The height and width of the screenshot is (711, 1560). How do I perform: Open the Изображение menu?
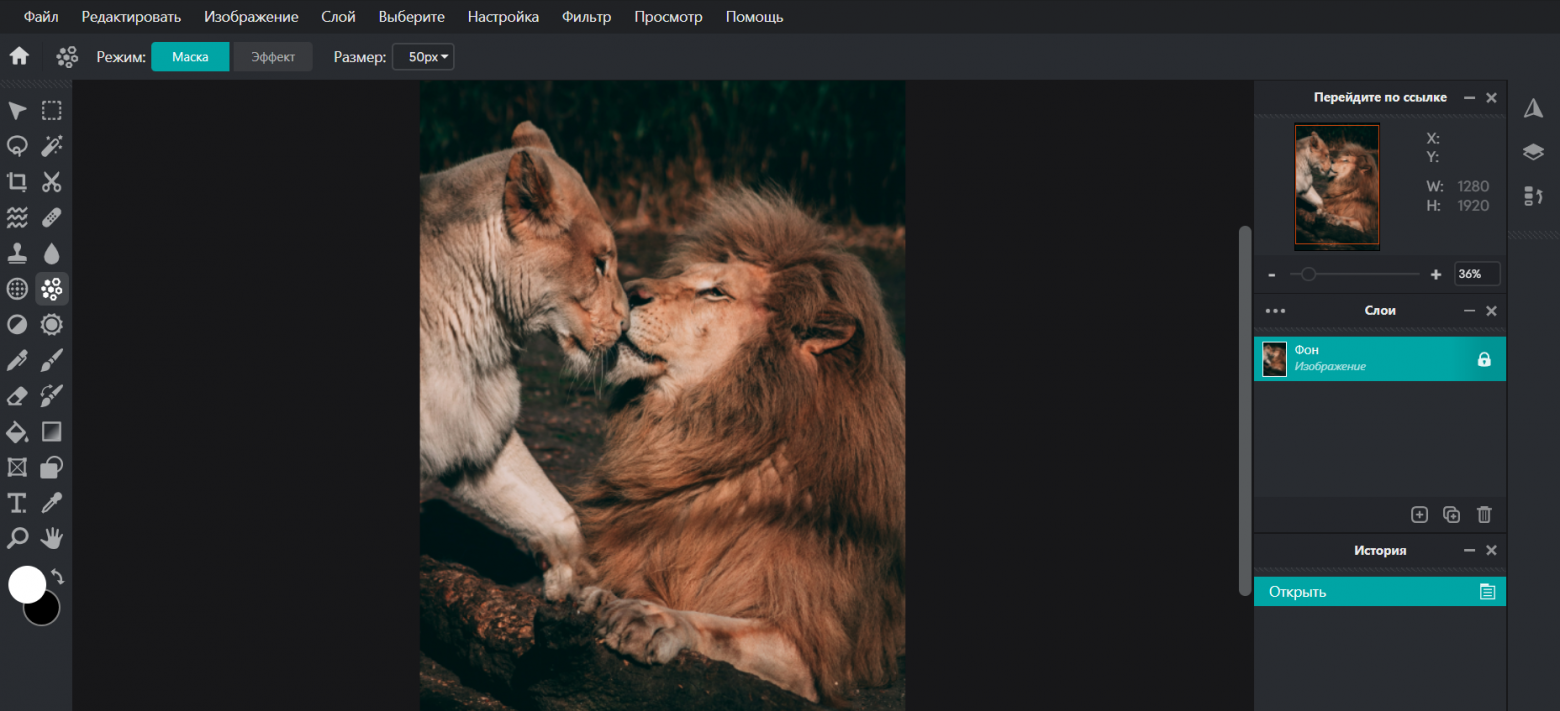point(250,17)
